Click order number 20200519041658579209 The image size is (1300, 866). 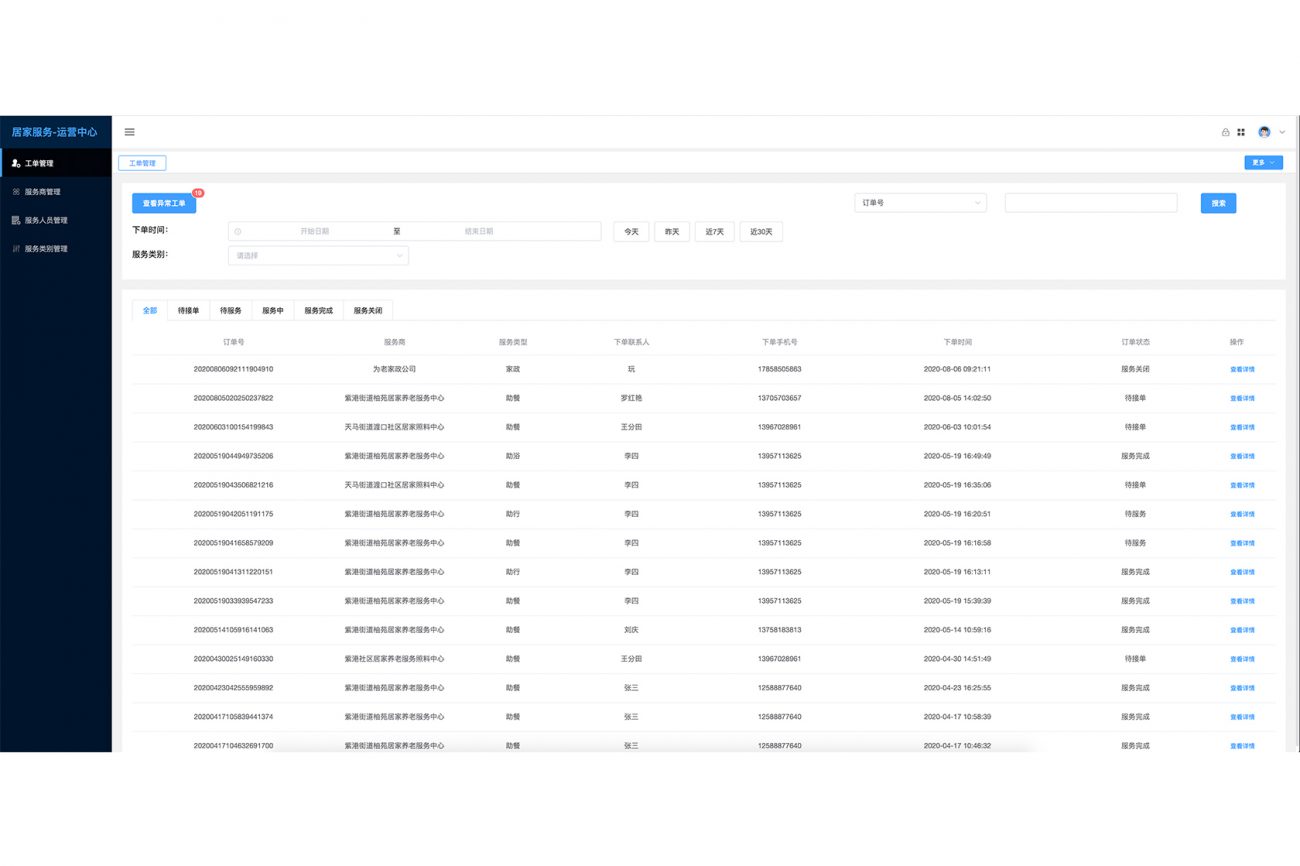click(x=233, y=543)
